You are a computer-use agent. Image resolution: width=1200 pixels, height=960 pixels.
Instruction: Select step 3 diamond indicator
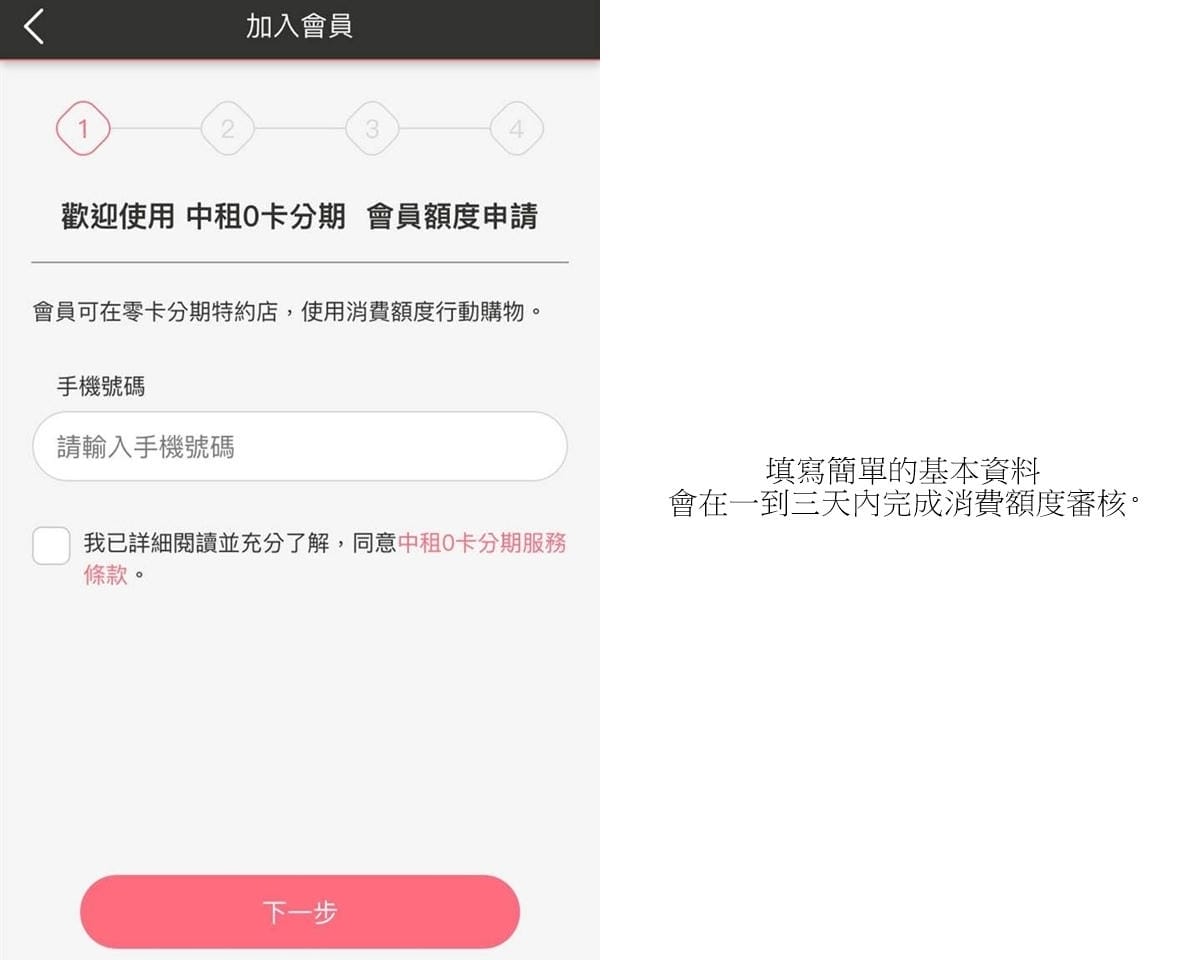pyautogui.click(x=372, y=129)
